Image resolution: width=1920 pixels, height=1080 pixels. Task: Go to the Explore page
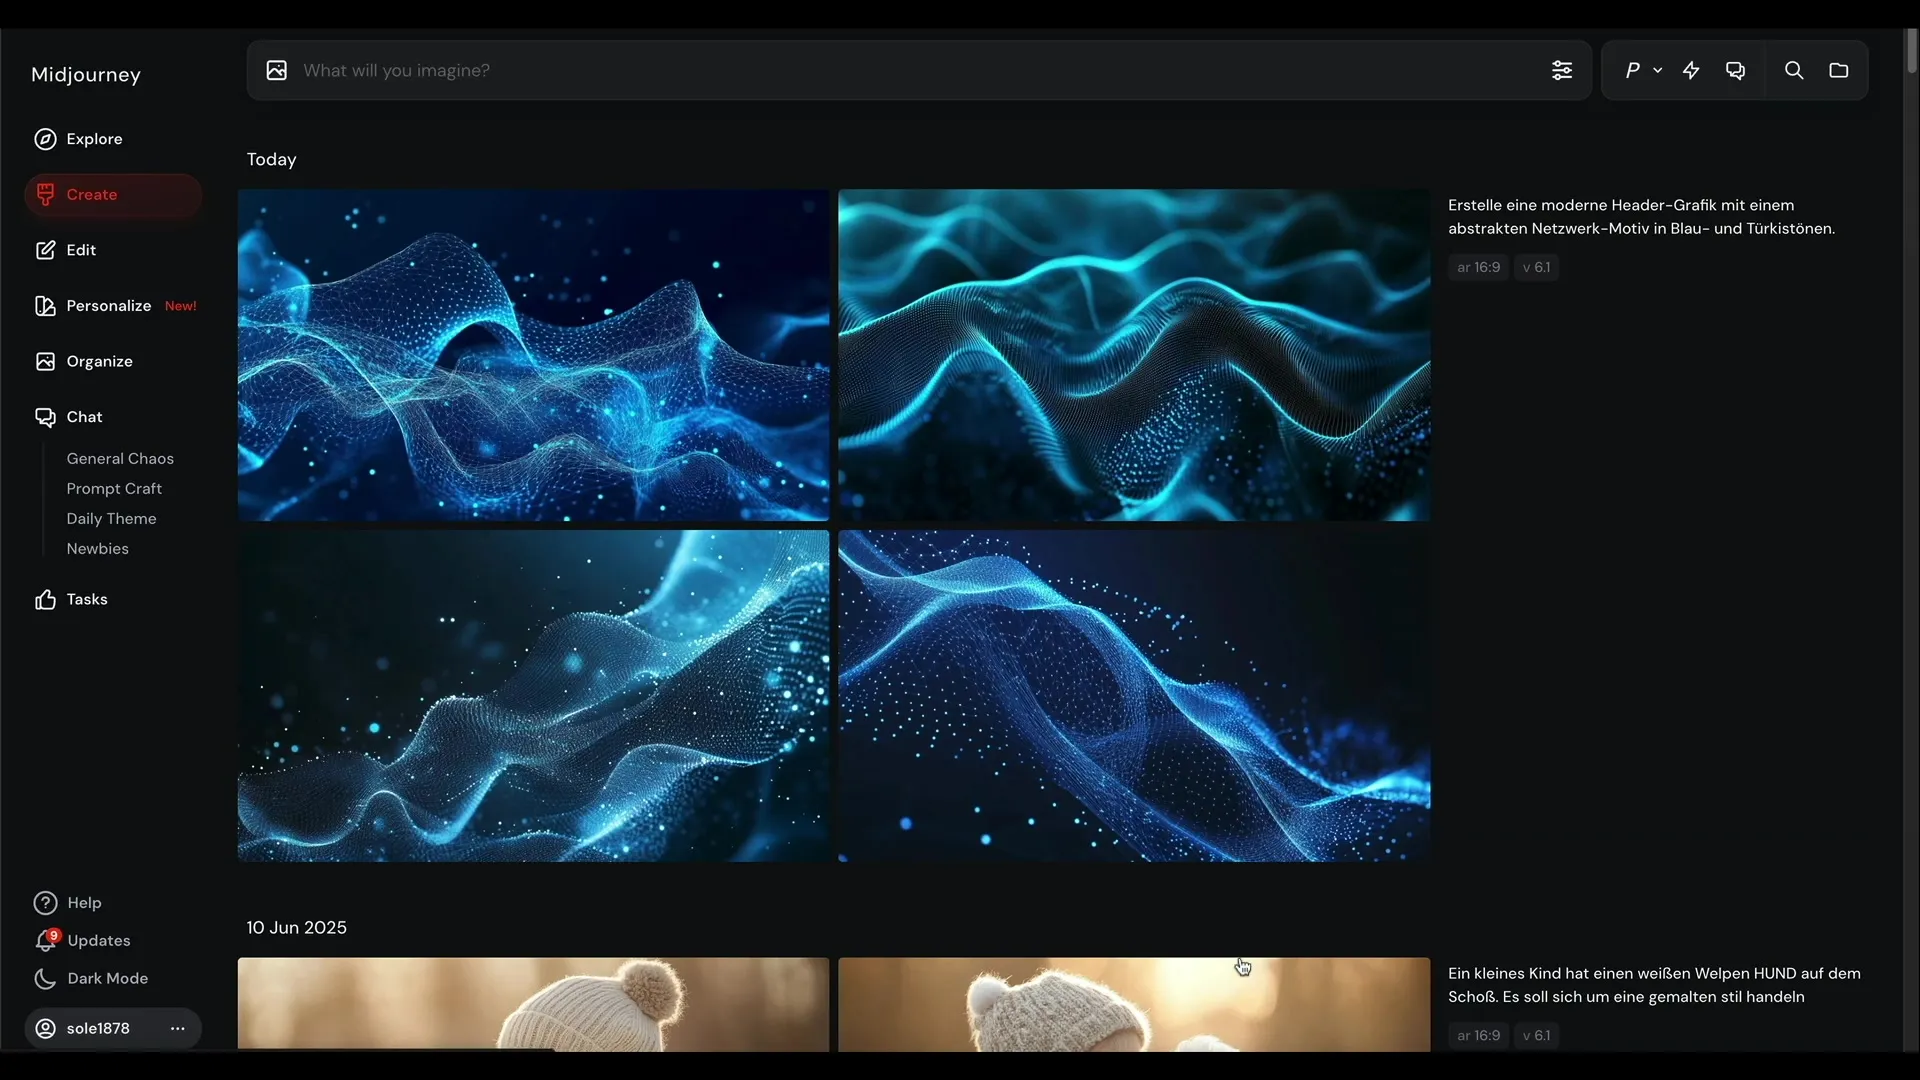(x=93, y=139)
